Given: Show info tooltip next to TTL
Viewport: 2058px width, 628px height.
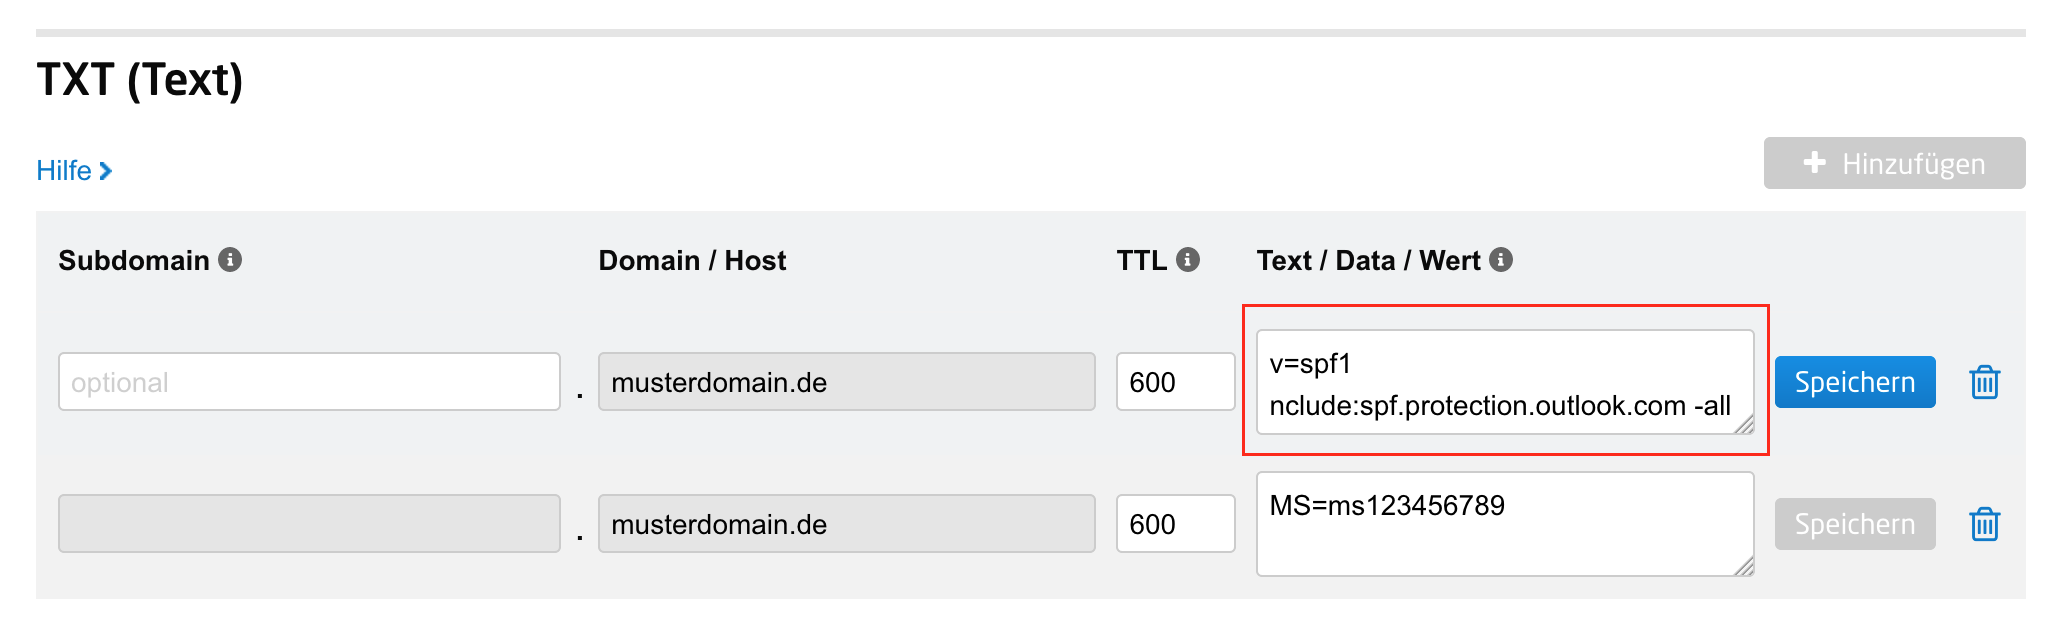Looking at the screenshot, I should click(x=1188, y=260).
